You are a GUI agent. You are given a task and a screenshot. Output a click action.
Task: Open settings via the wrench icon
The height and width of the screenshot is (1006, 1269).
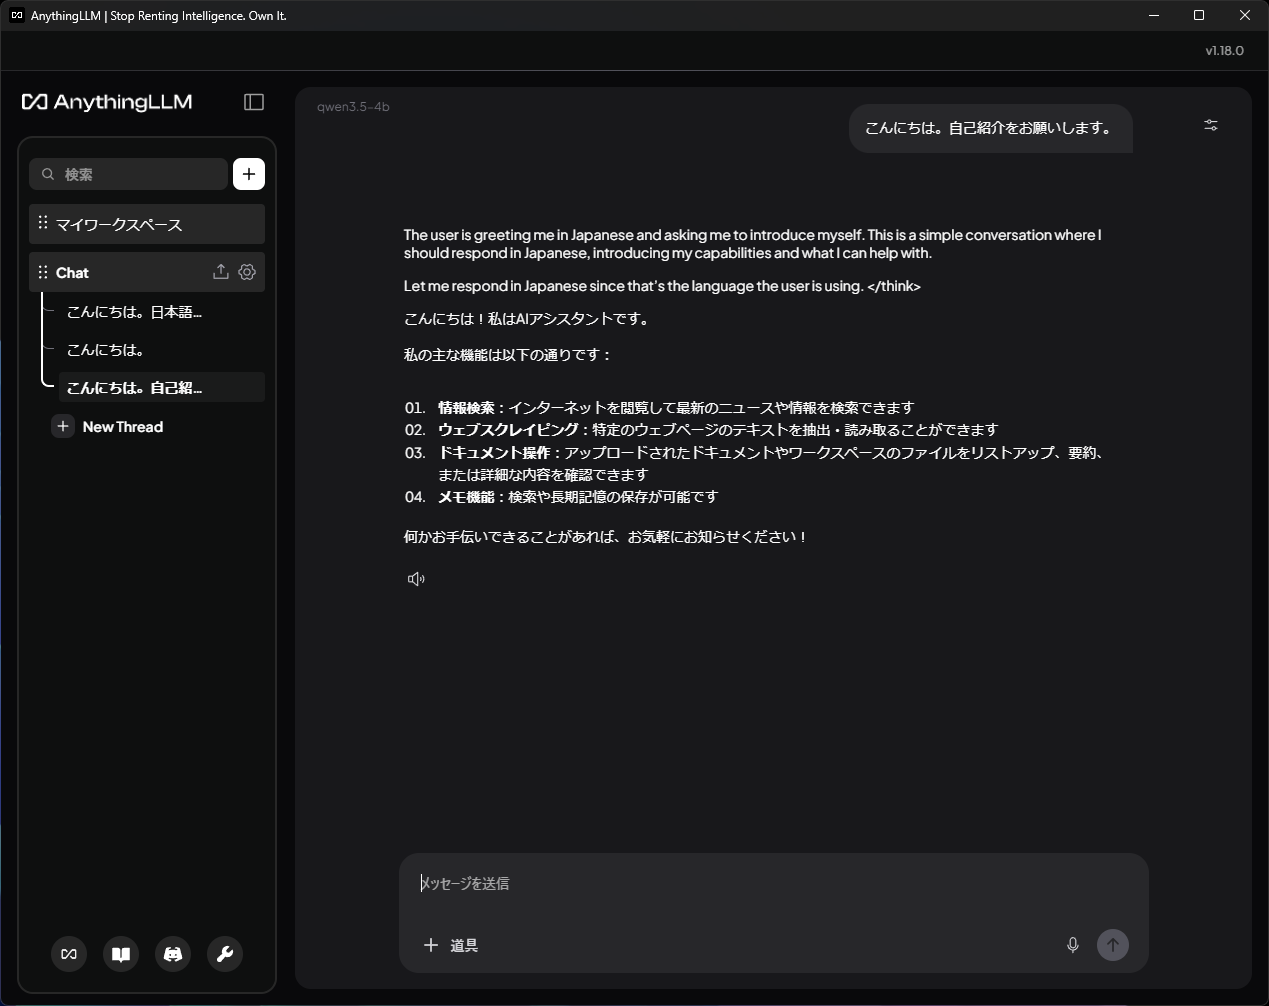coord(225,954)
